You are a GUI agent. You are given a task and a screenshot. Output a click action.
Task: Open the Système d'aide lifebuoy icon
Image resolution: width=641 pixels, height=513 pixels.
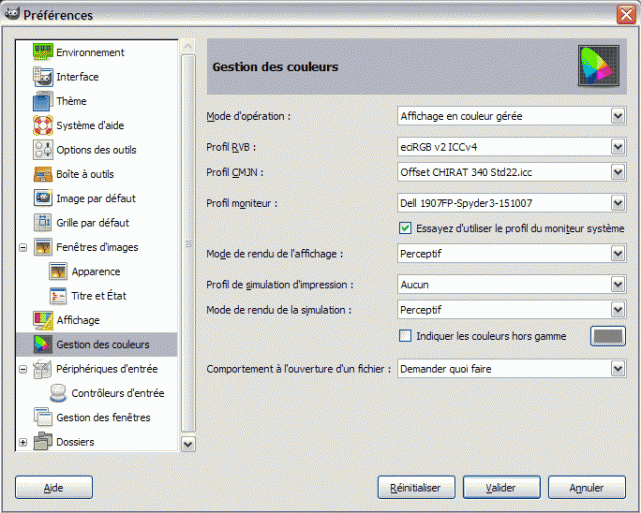[43, 125]
